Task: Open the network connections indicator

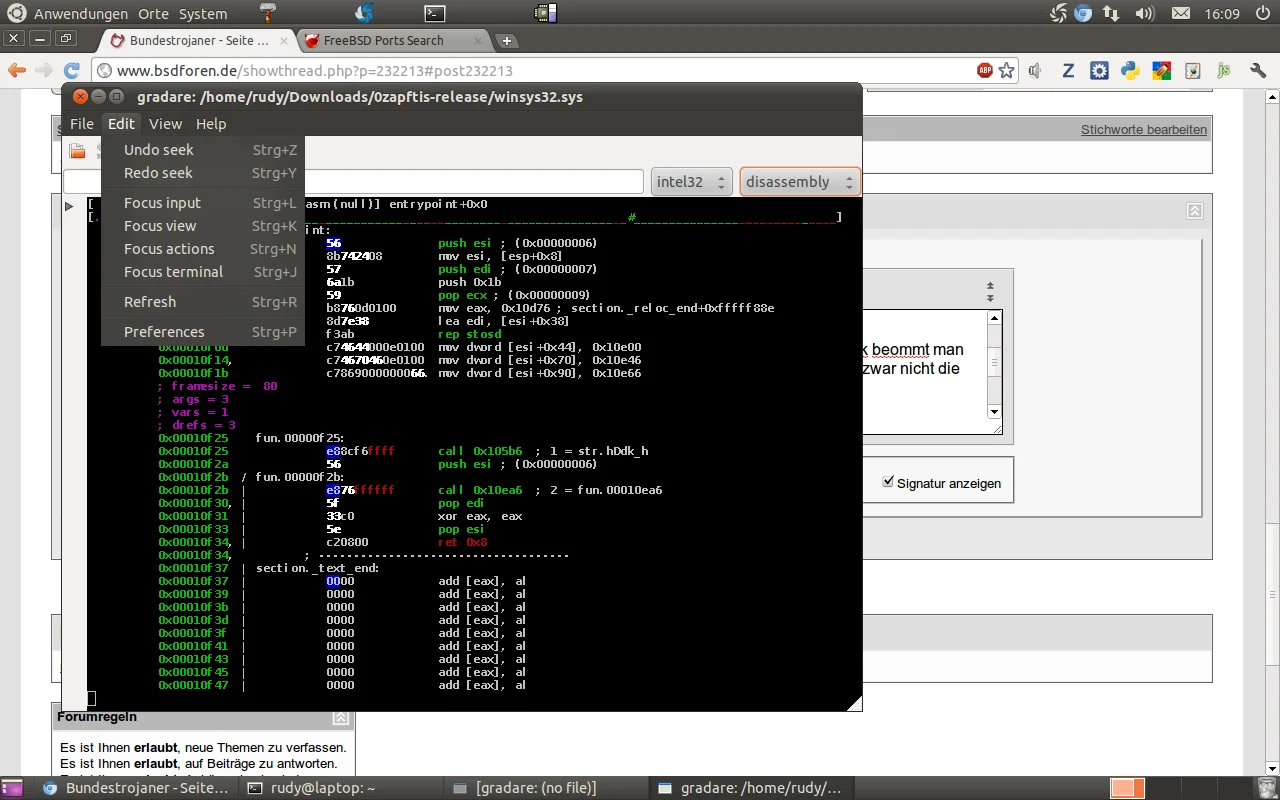Action: (1111, 13)
